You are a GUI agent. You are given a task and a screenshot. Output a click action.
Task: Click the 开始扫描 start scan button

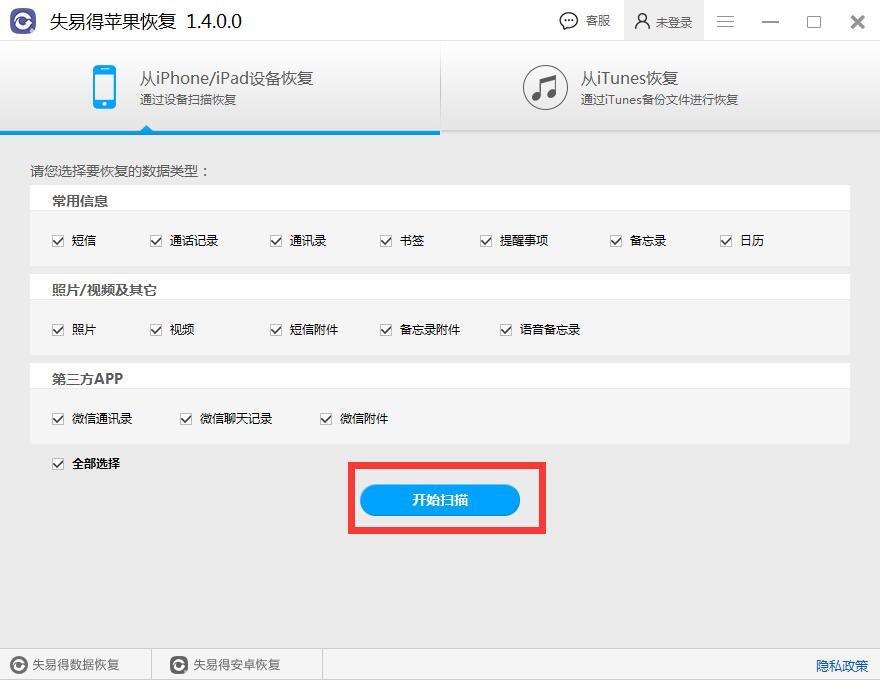tap(440, 500)
